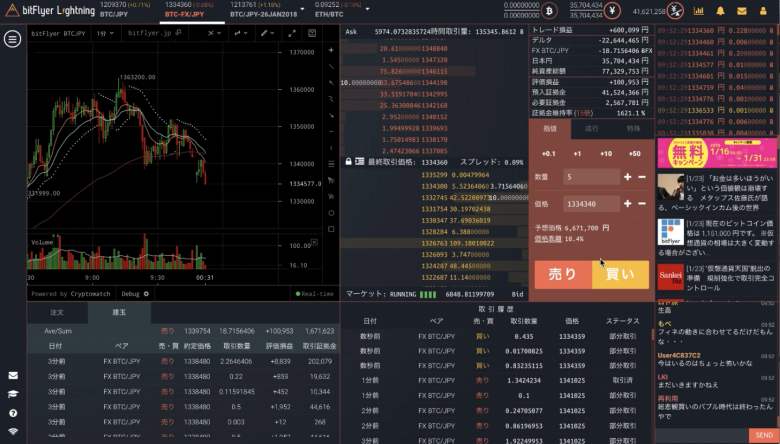
Task: Click the chat message input box
Action: (x=702, y=435)
